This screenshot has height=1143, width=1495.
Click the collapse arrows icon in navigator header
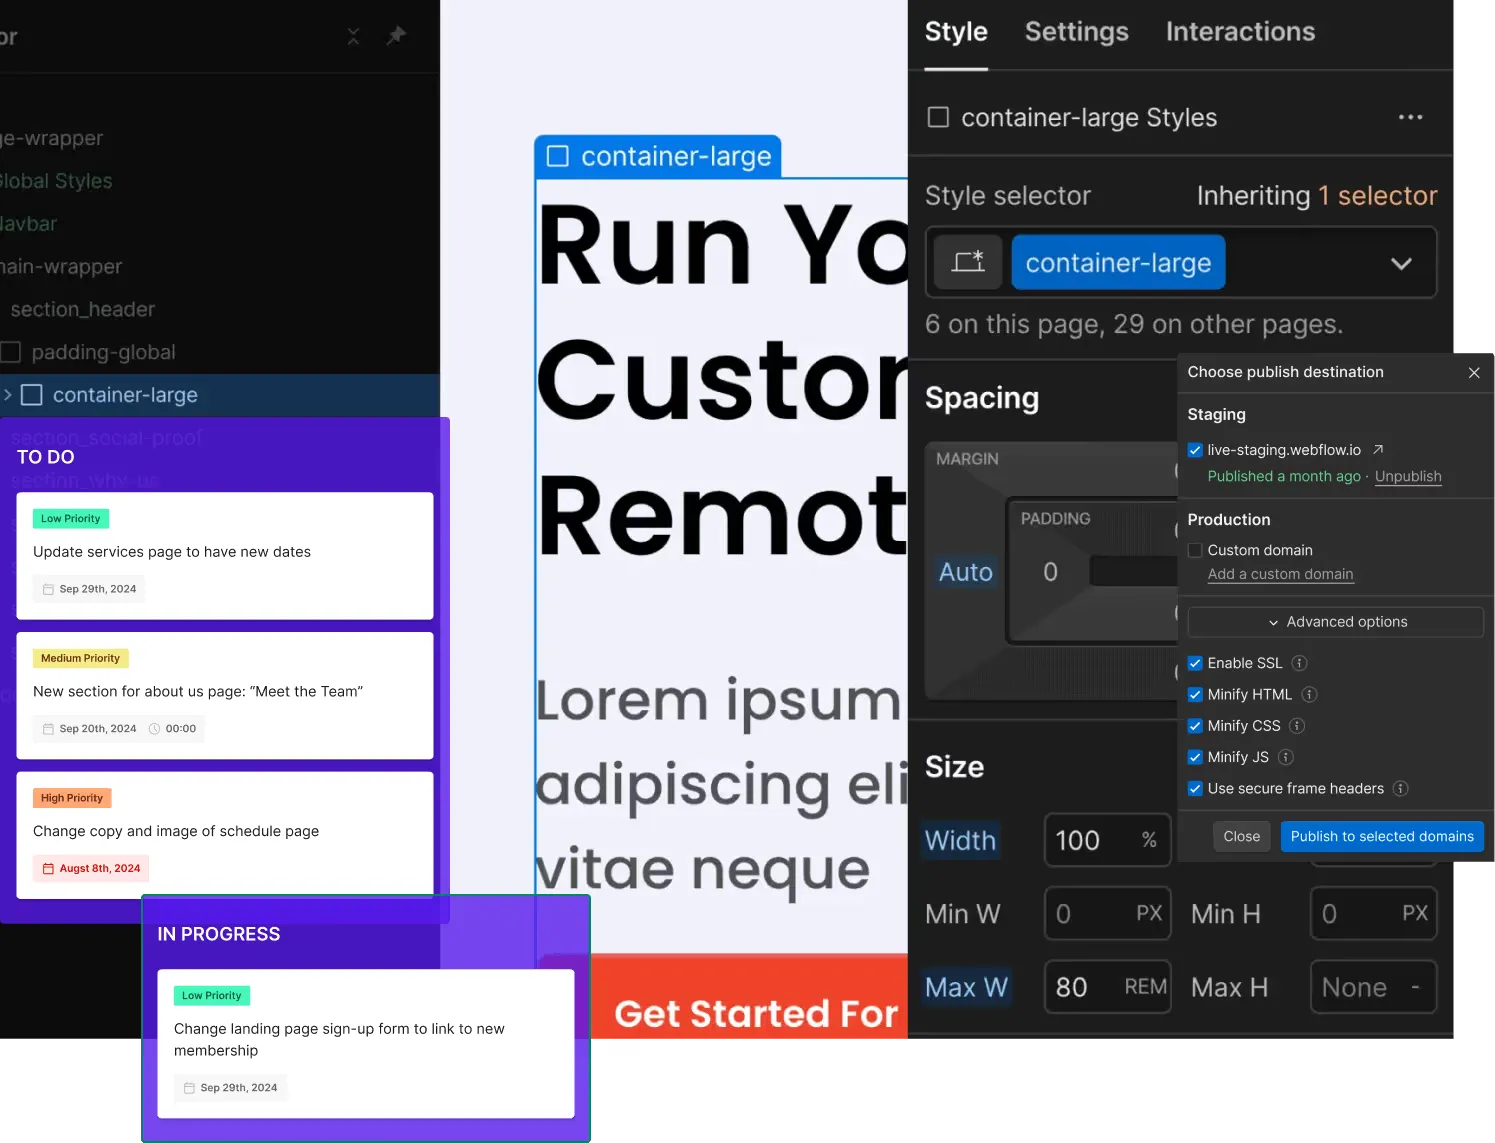coord(353,36)
